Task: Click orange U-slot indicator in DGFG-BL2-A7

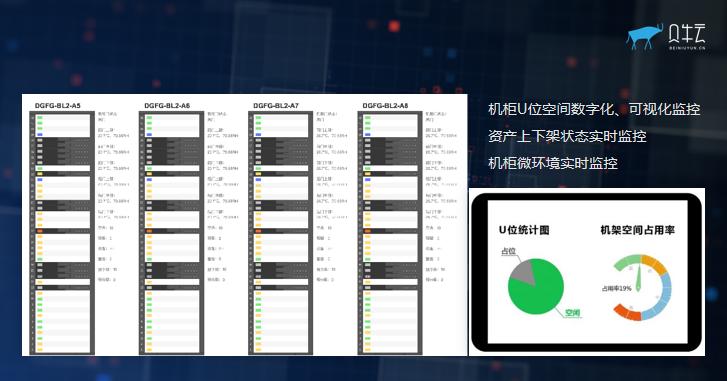Action: (258, 231)
